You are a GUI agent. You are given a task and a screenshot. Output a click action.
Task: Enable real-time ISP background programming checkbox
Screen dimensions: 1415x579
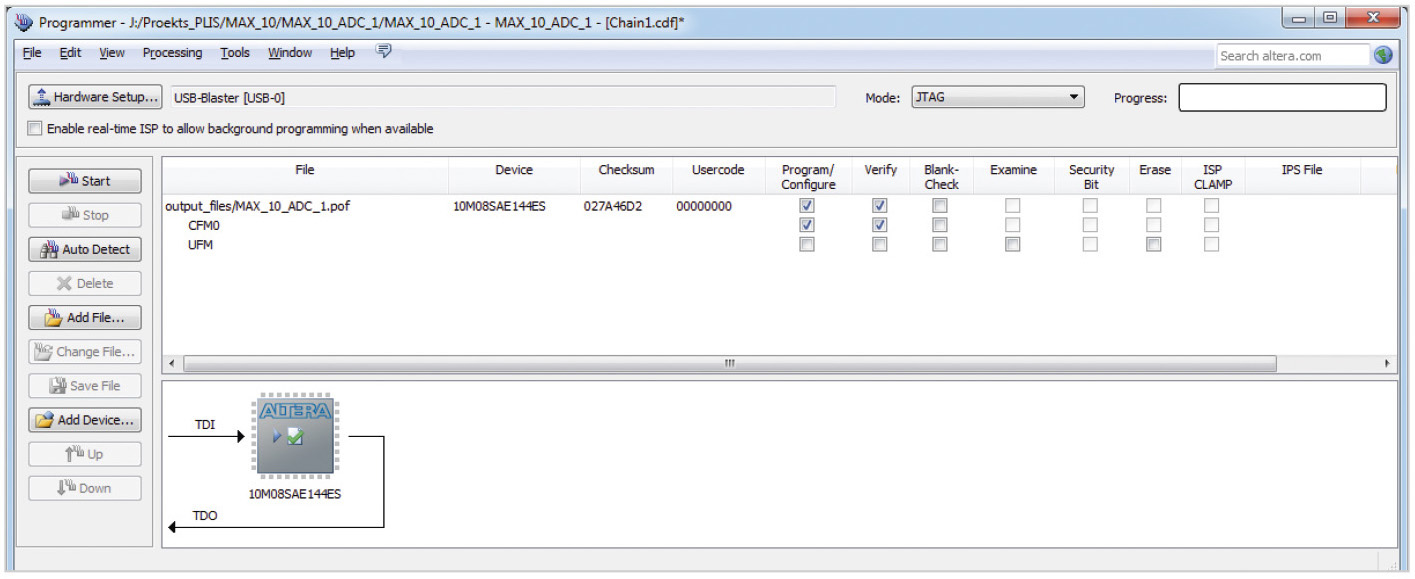point(36,129)
